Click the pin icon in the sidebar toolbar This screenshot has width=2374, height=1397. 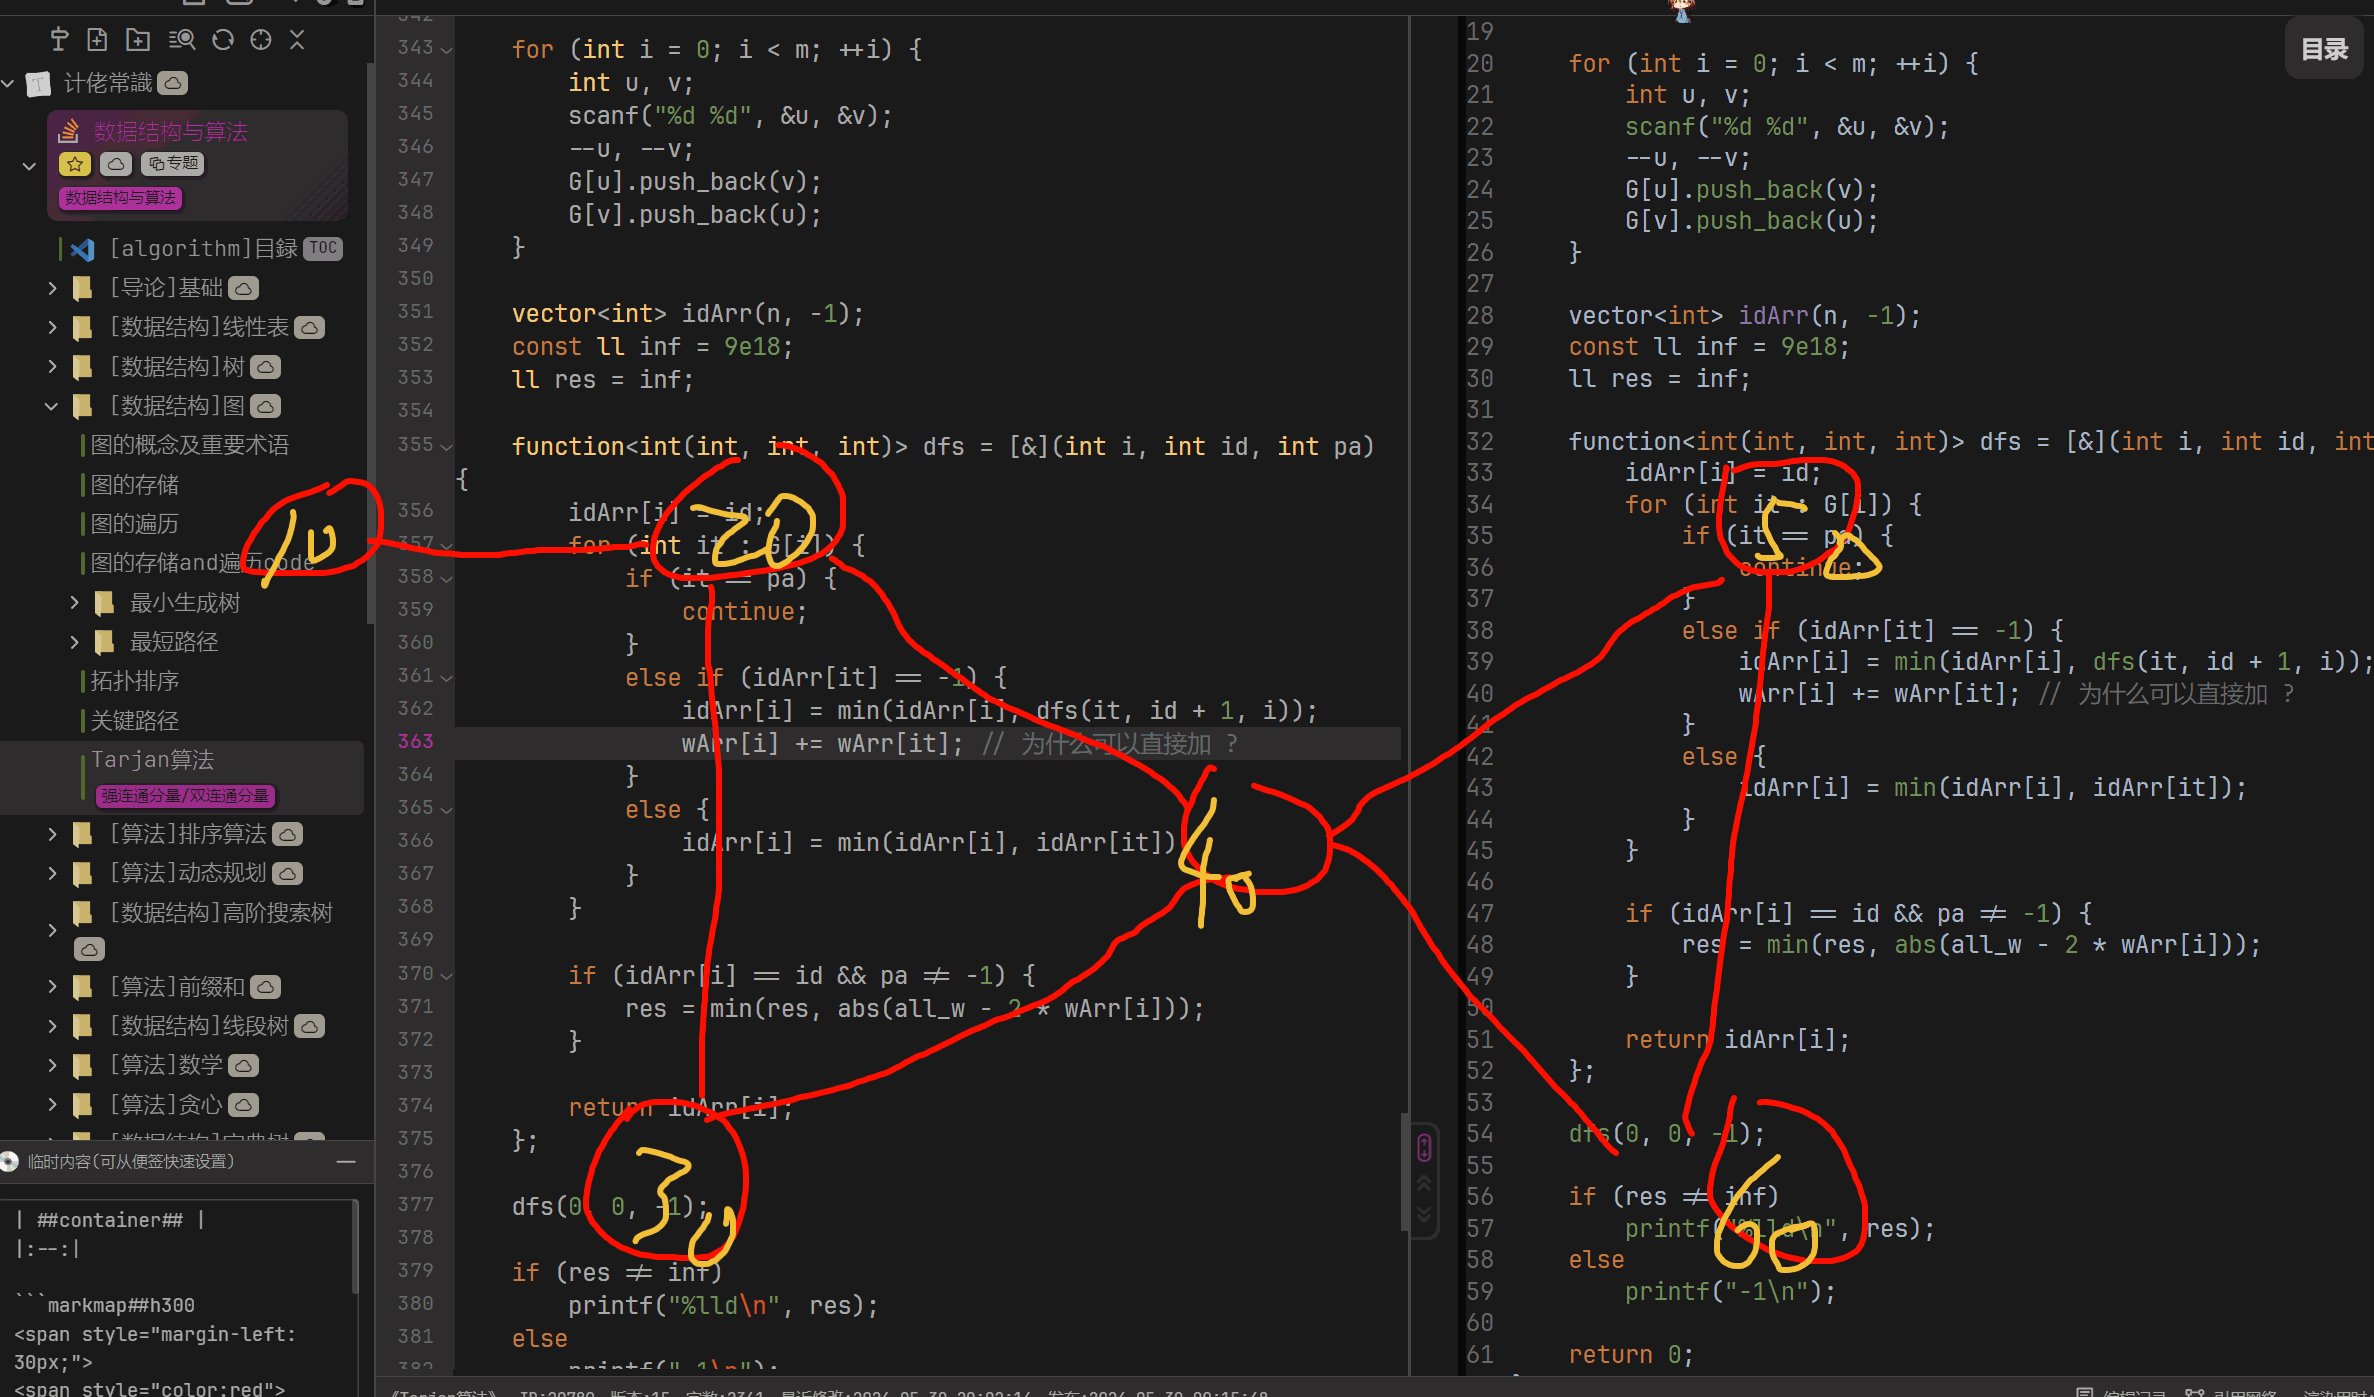click(59, 40)
